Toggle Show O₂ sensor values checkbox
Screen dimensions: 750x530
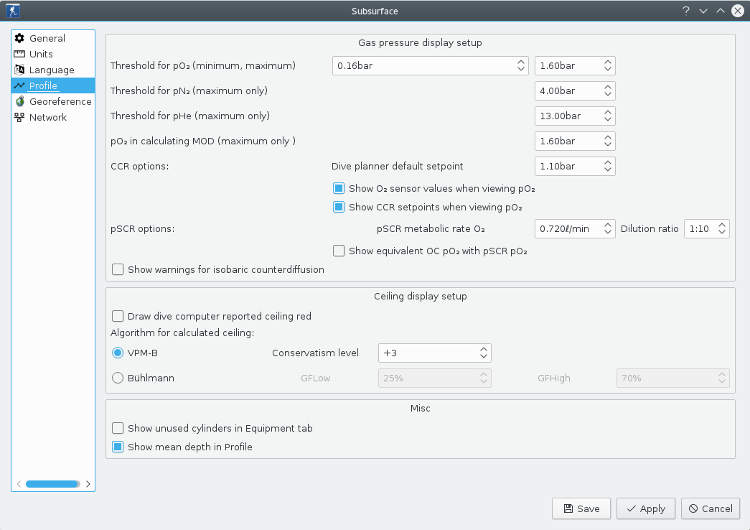pos(339,188)
